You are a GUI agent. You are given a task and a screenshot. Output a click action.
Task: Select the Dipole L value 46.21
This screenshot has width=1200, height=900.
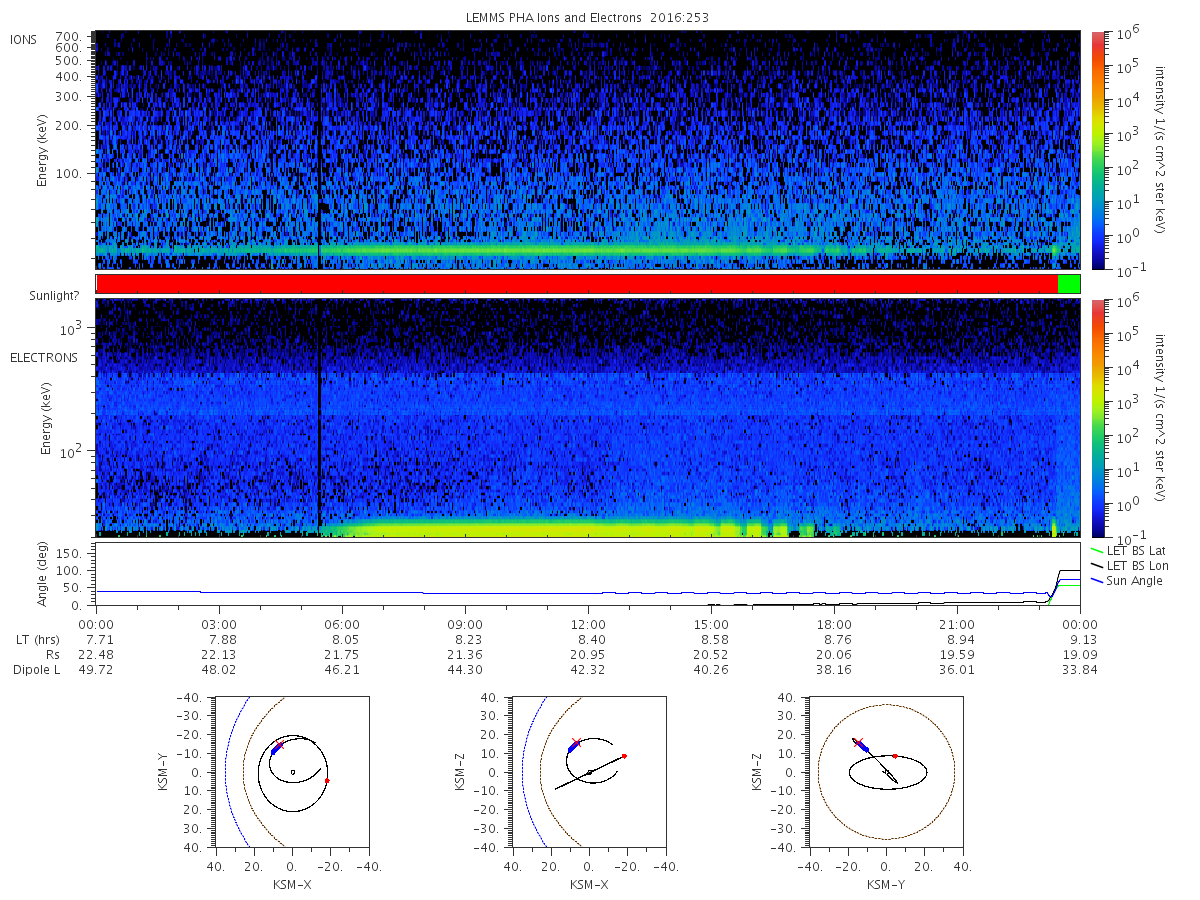pos(342,669)
